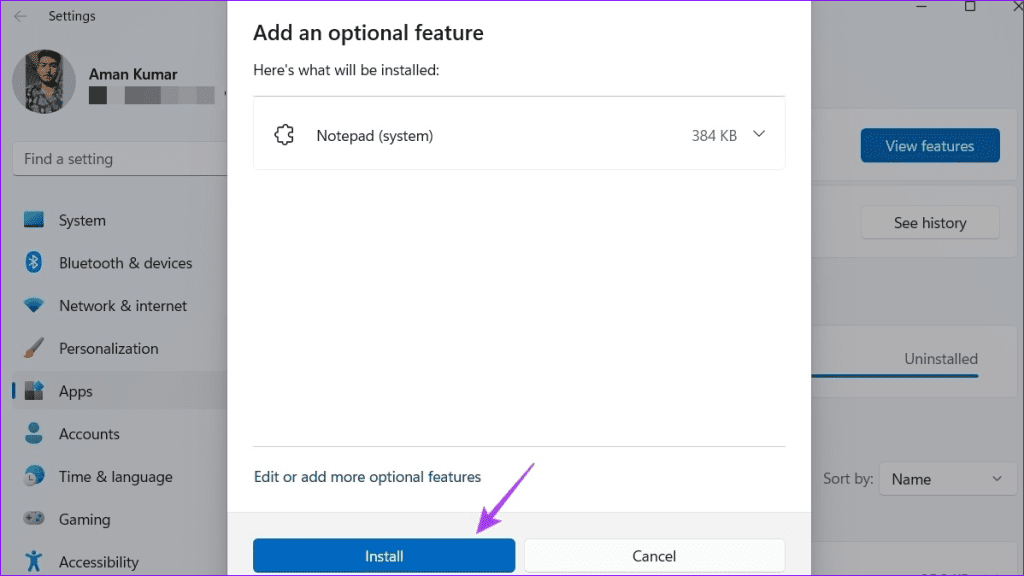
Task: Open Network & internet settings
Action: click(121, 306)
